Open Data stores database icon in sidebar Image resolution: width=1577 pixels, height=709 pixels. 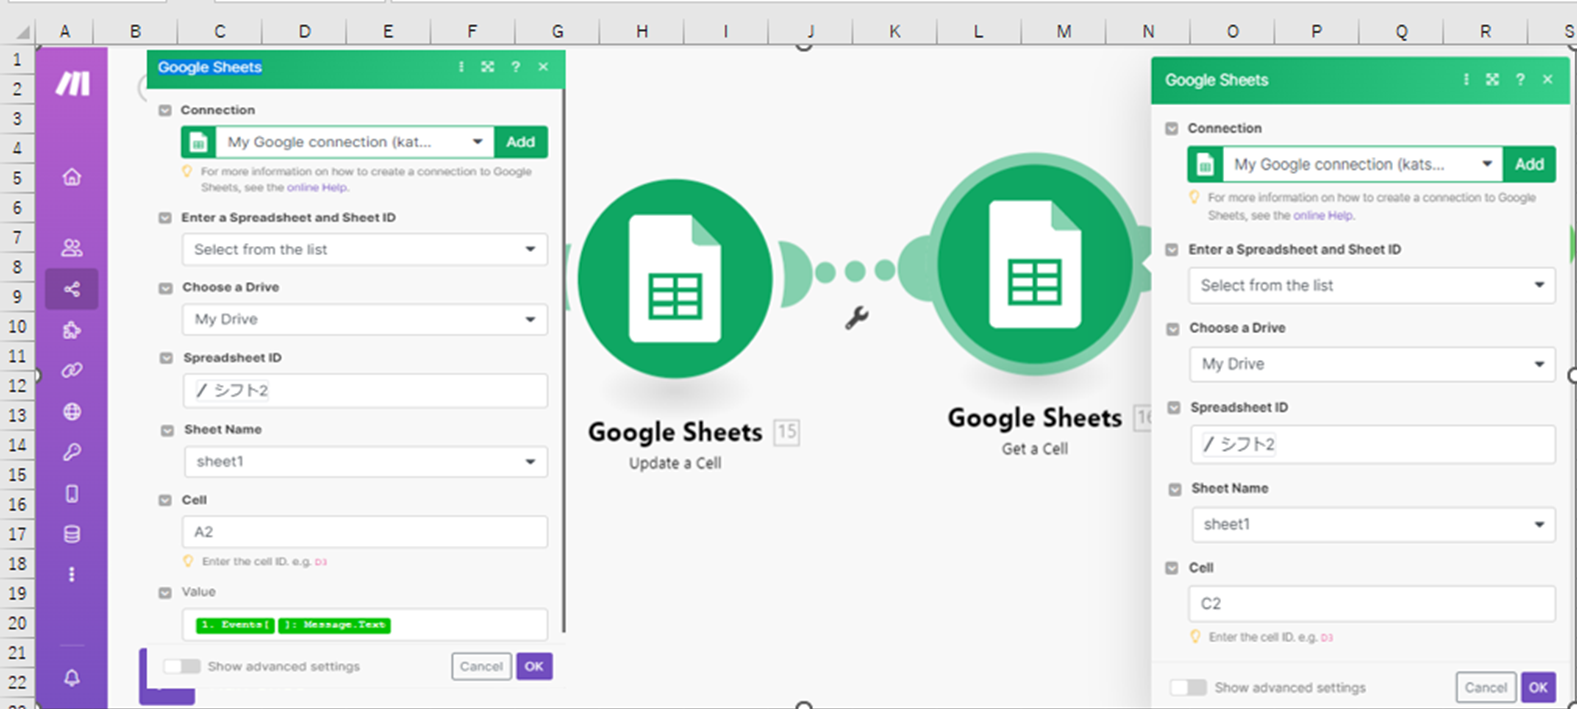point(72,534)
